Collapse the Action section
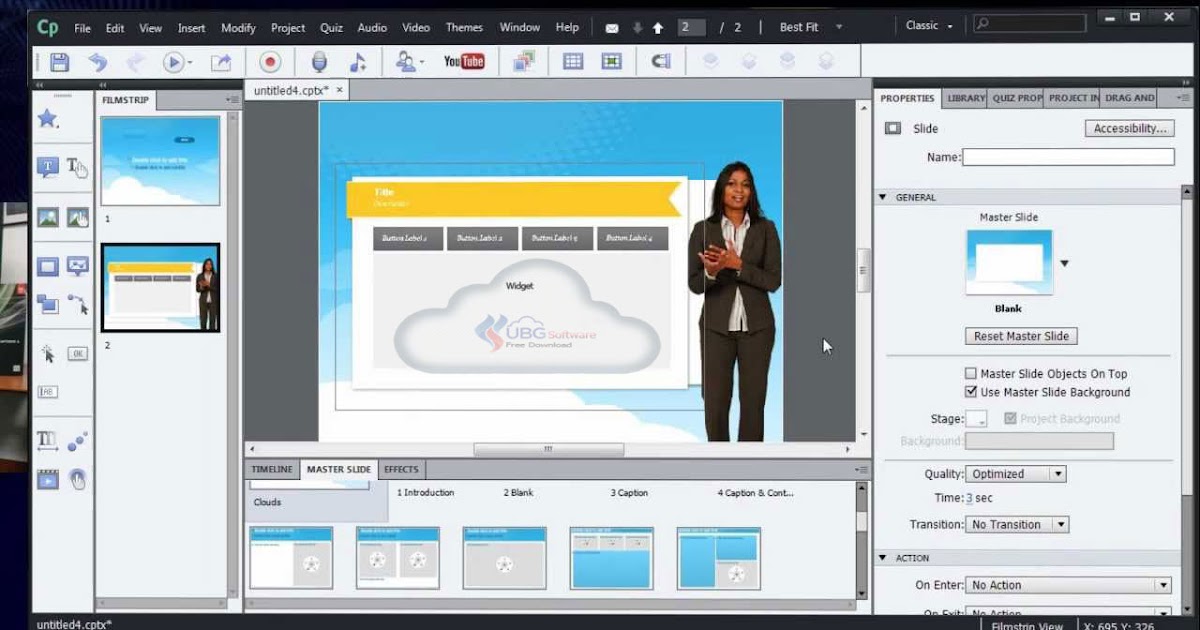Image resolution: width=1200 pixels, height=630 pixels. point(883,558)
